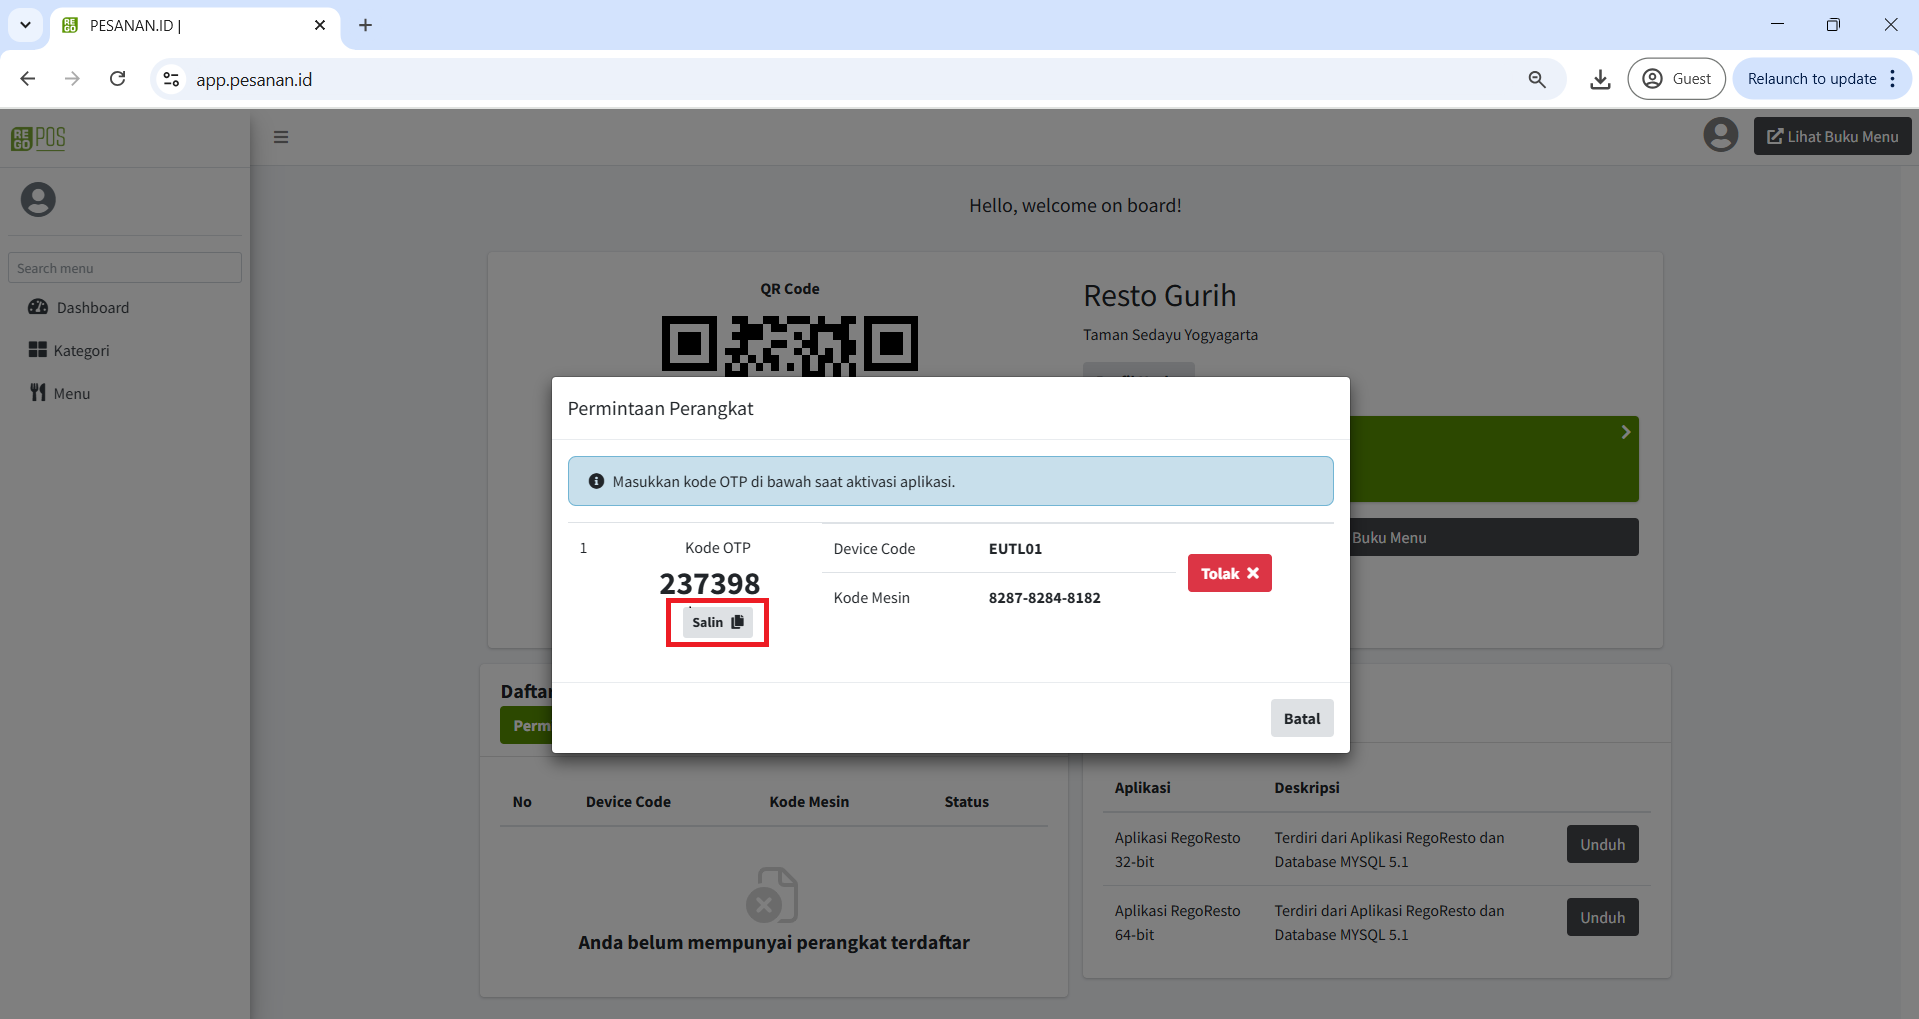Click Relaunch to update button
1919x1019 pixels.
coord(1811,79)
